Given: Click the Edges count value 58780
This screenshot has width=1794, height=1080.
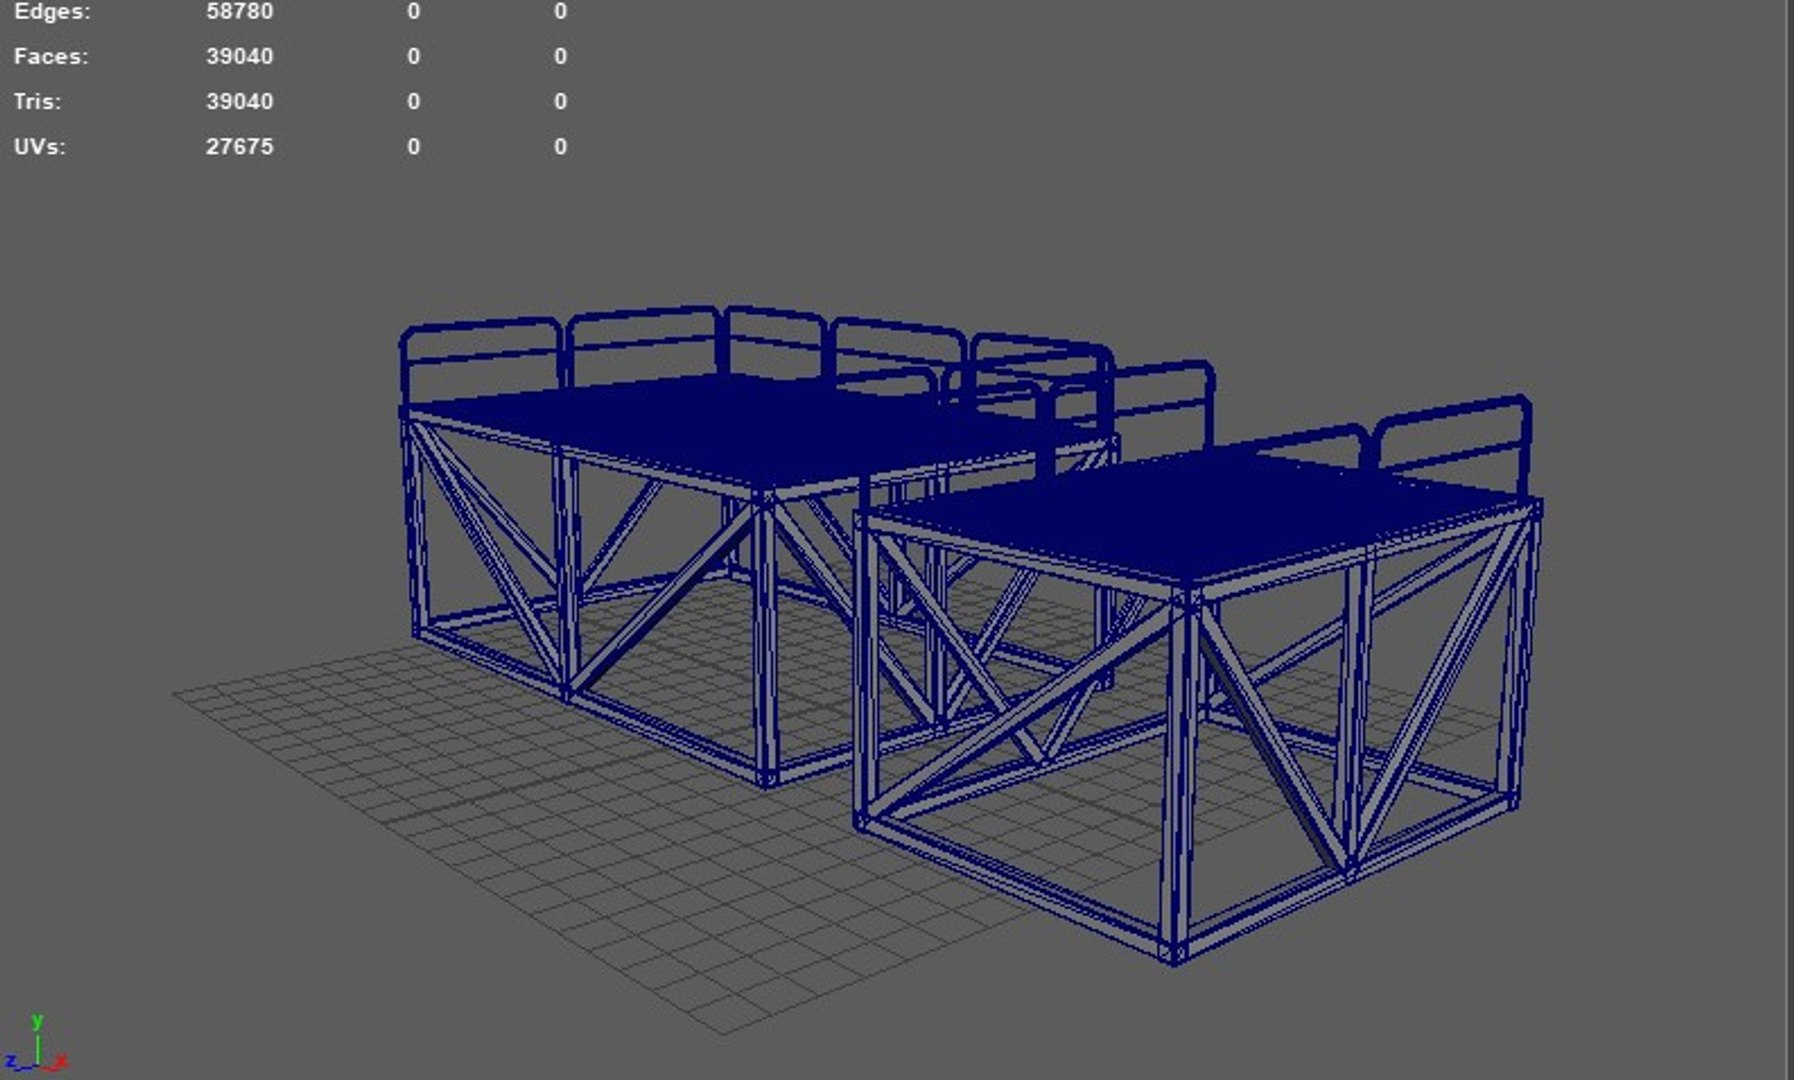Looking at the screenshot, I should [x=239, y=12].
